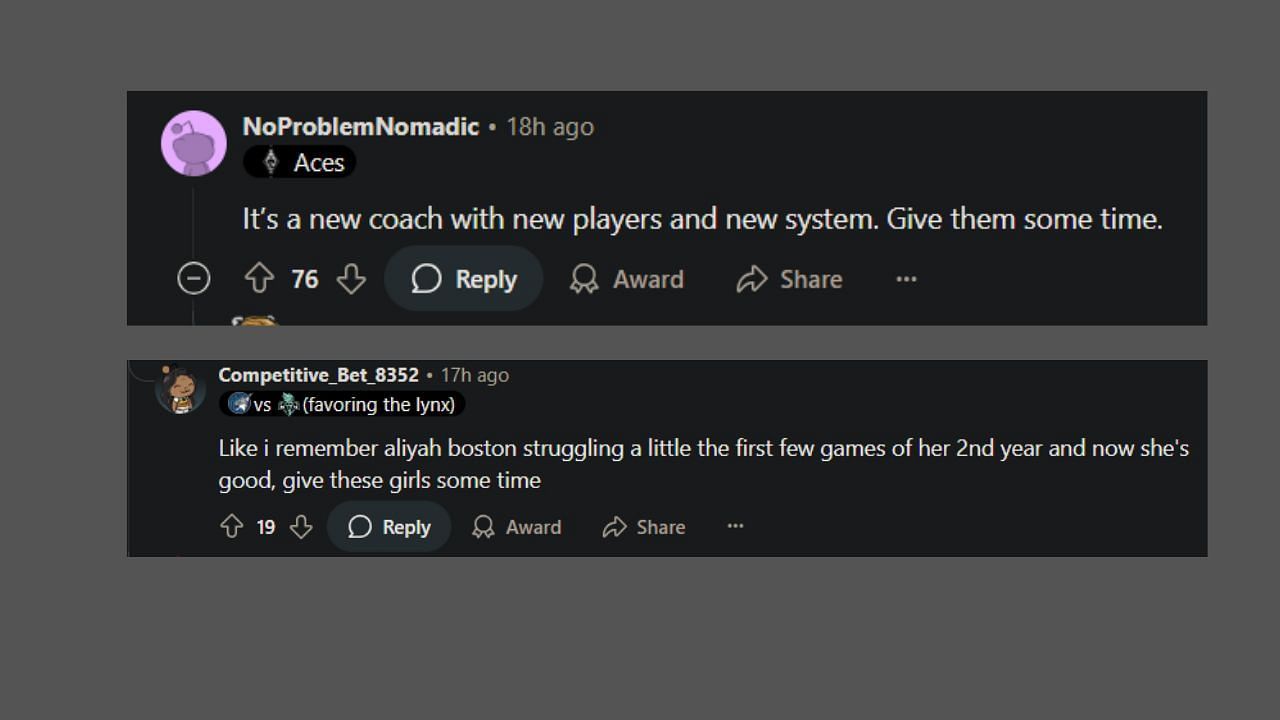Open more options on NoProblemNomadic's comment
Viewport: 1280px width, 720px height.
coord(906,279)
